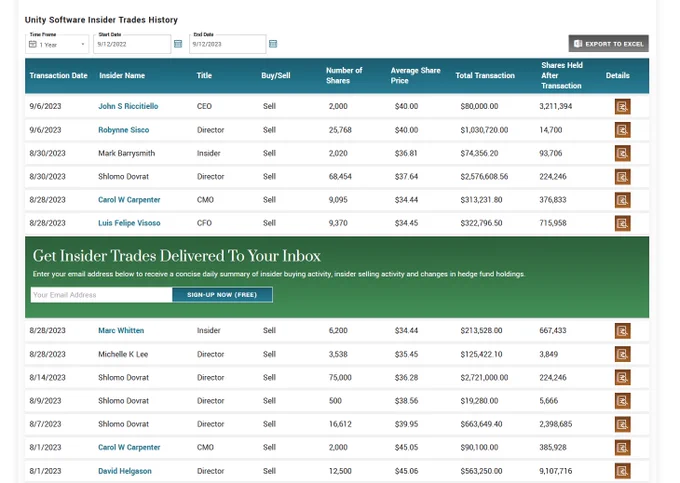The height and width of the screenshot is (483, 680).
Task: Select the Mark Barrysmith name cell
Action: pyautogui.click(x=127, y=153)
